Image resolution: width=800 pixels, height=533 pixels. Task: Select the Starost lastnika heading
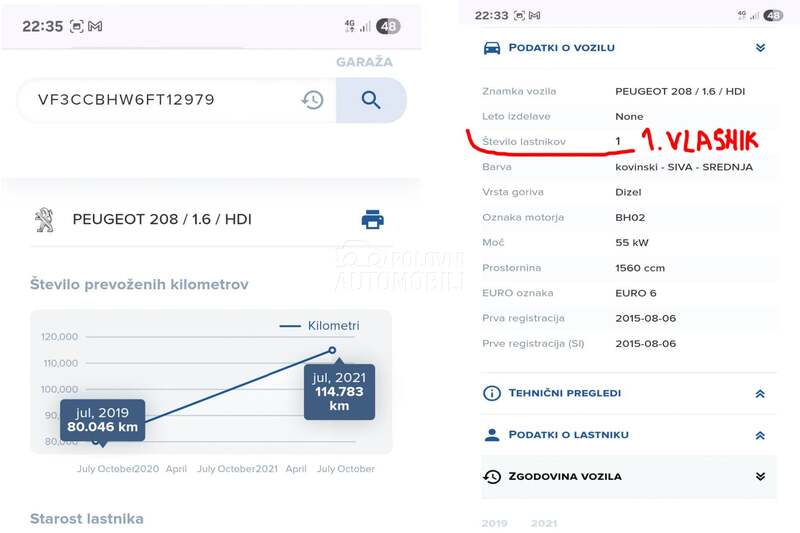click(x=87, y=519)
